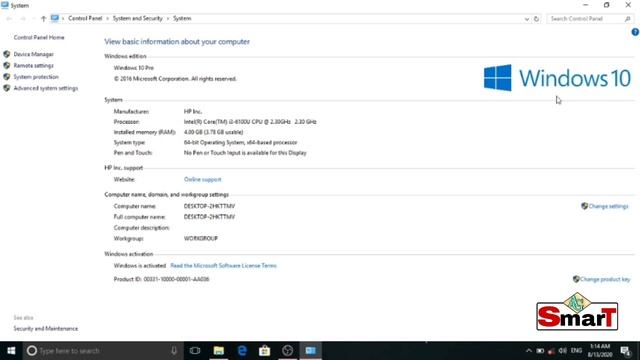The height and width of the screenshot is (360, 640).
Task: Select System breadcrumb item
Action: [x=182, y=18]
